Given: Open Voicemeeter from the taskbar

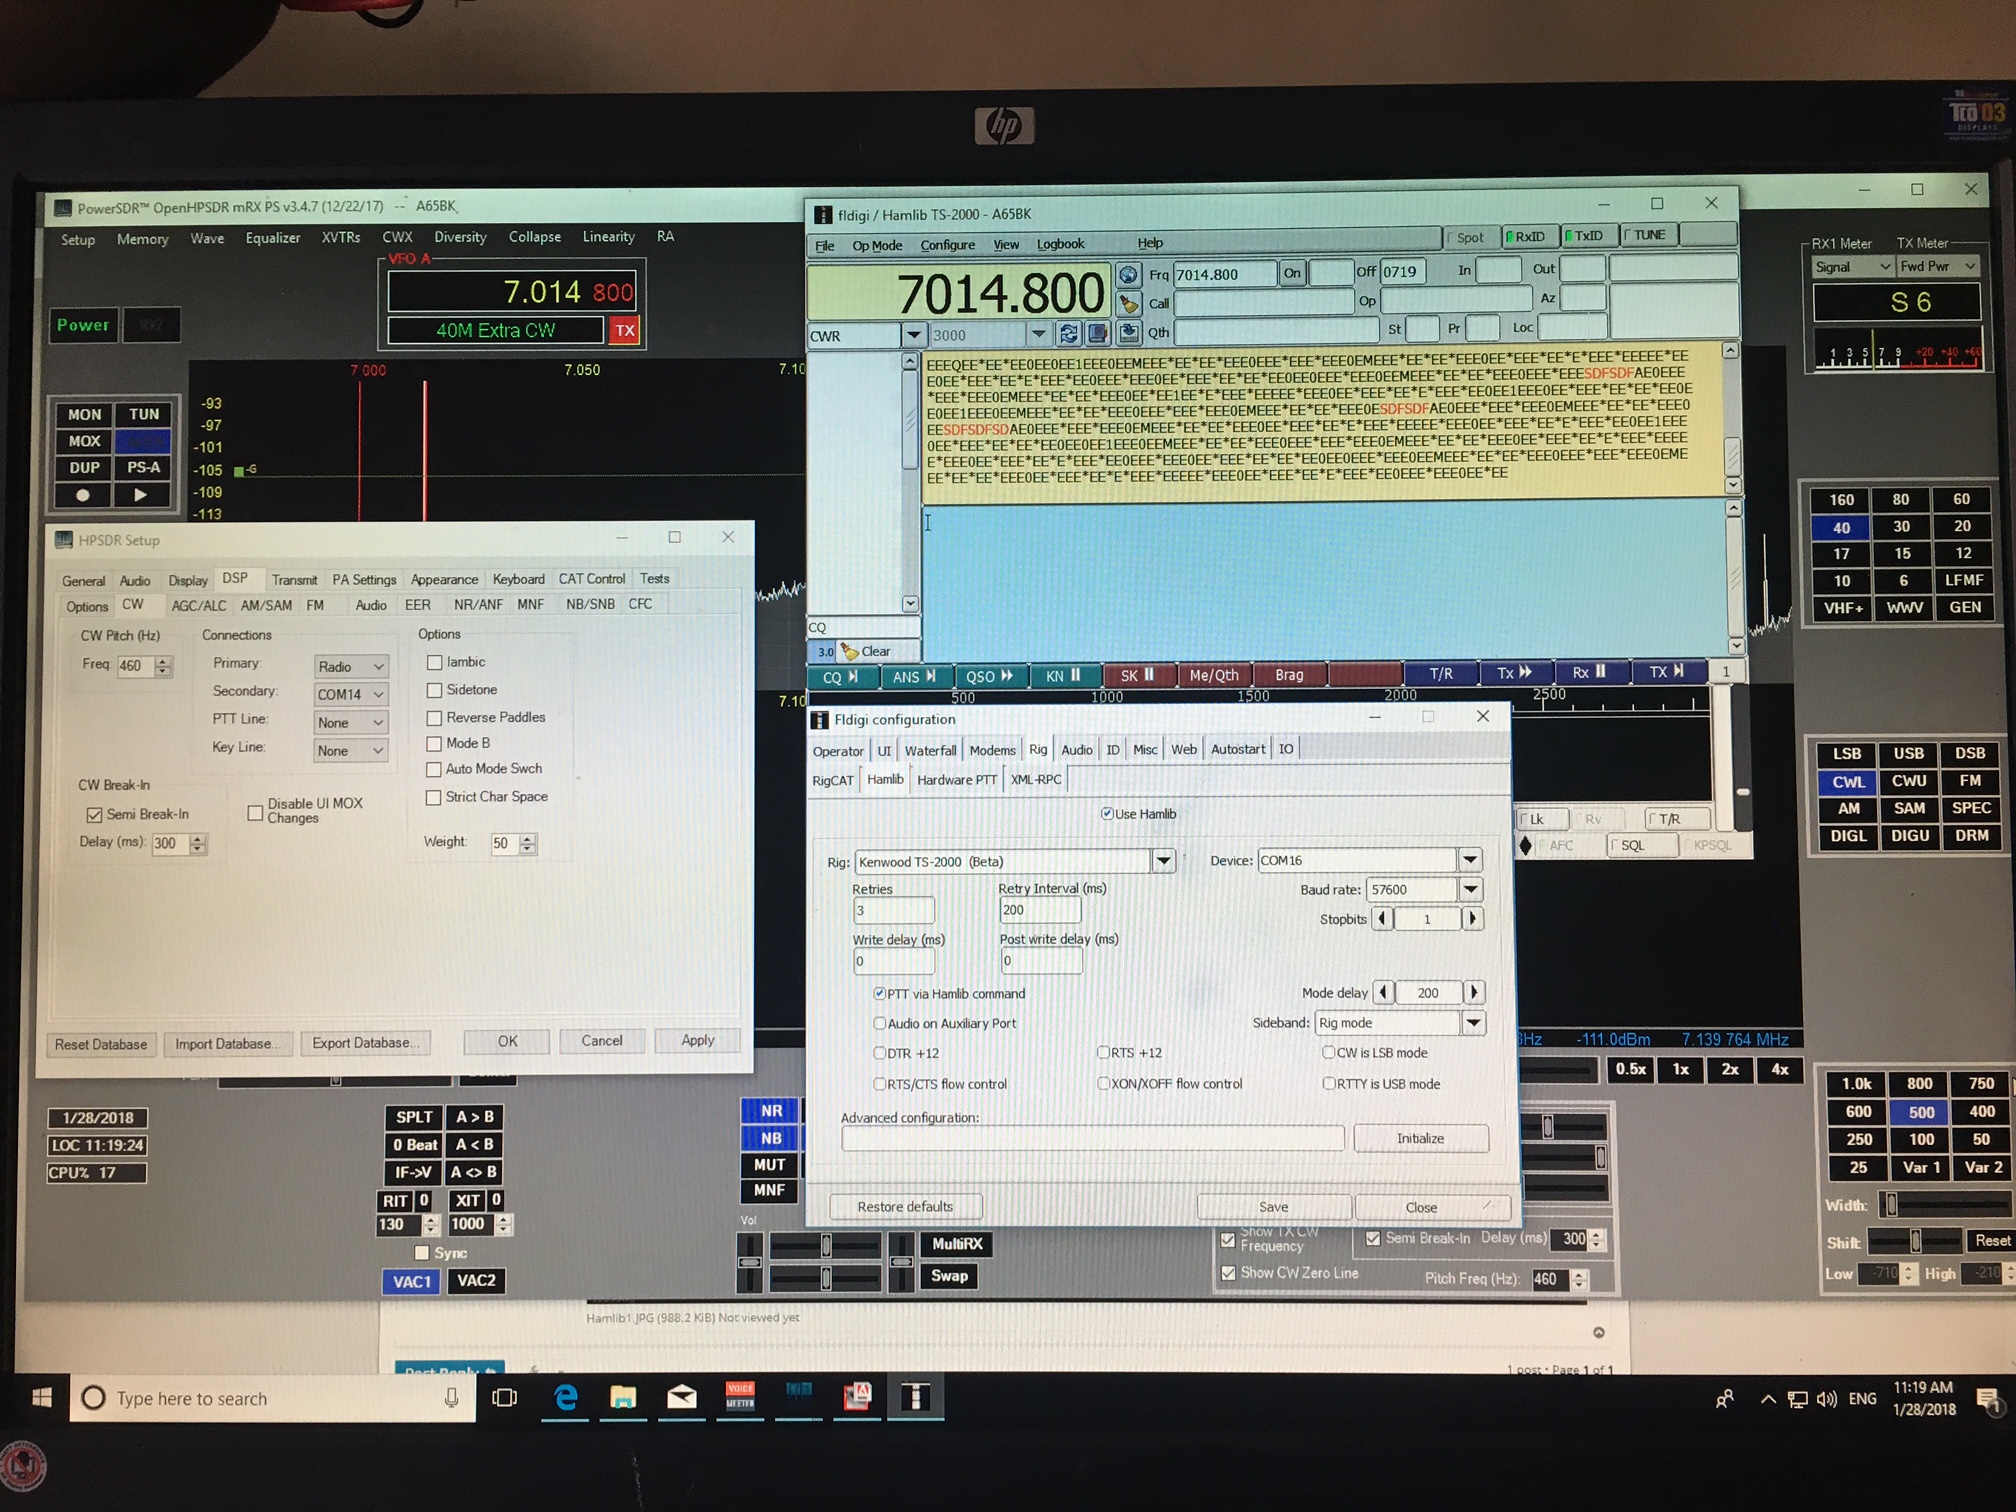Looking at the screenshot, I should [x=740, y=1396].
